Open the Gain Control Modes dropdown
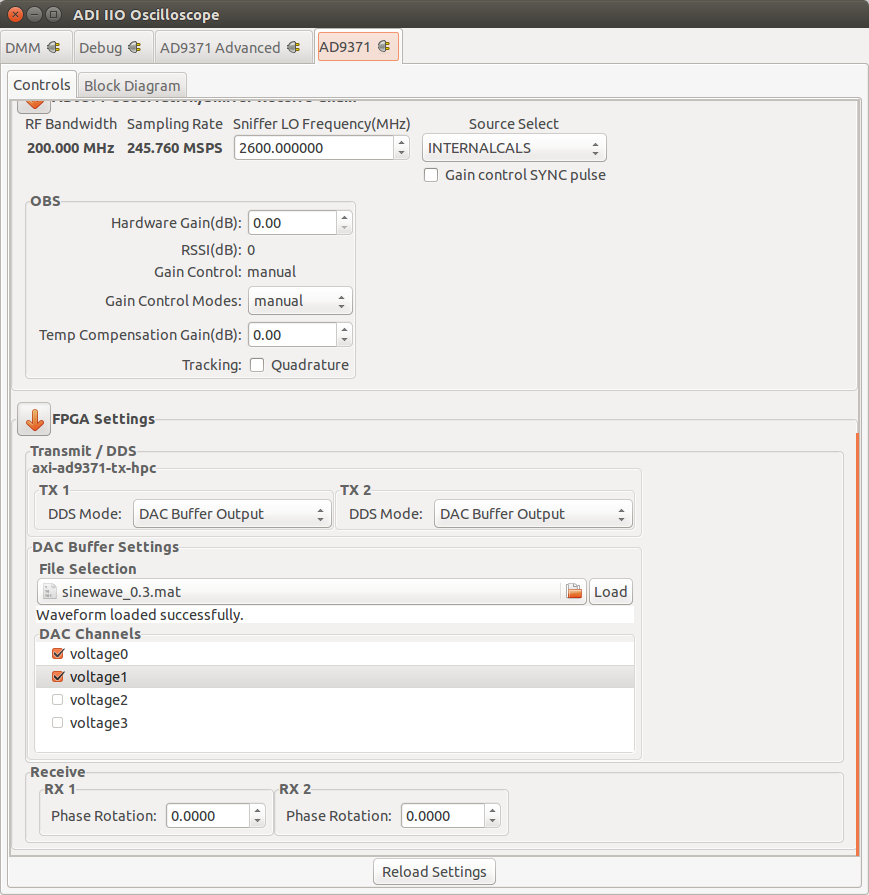Viewport: 869px width, 895px height. (x=300, y=300)
